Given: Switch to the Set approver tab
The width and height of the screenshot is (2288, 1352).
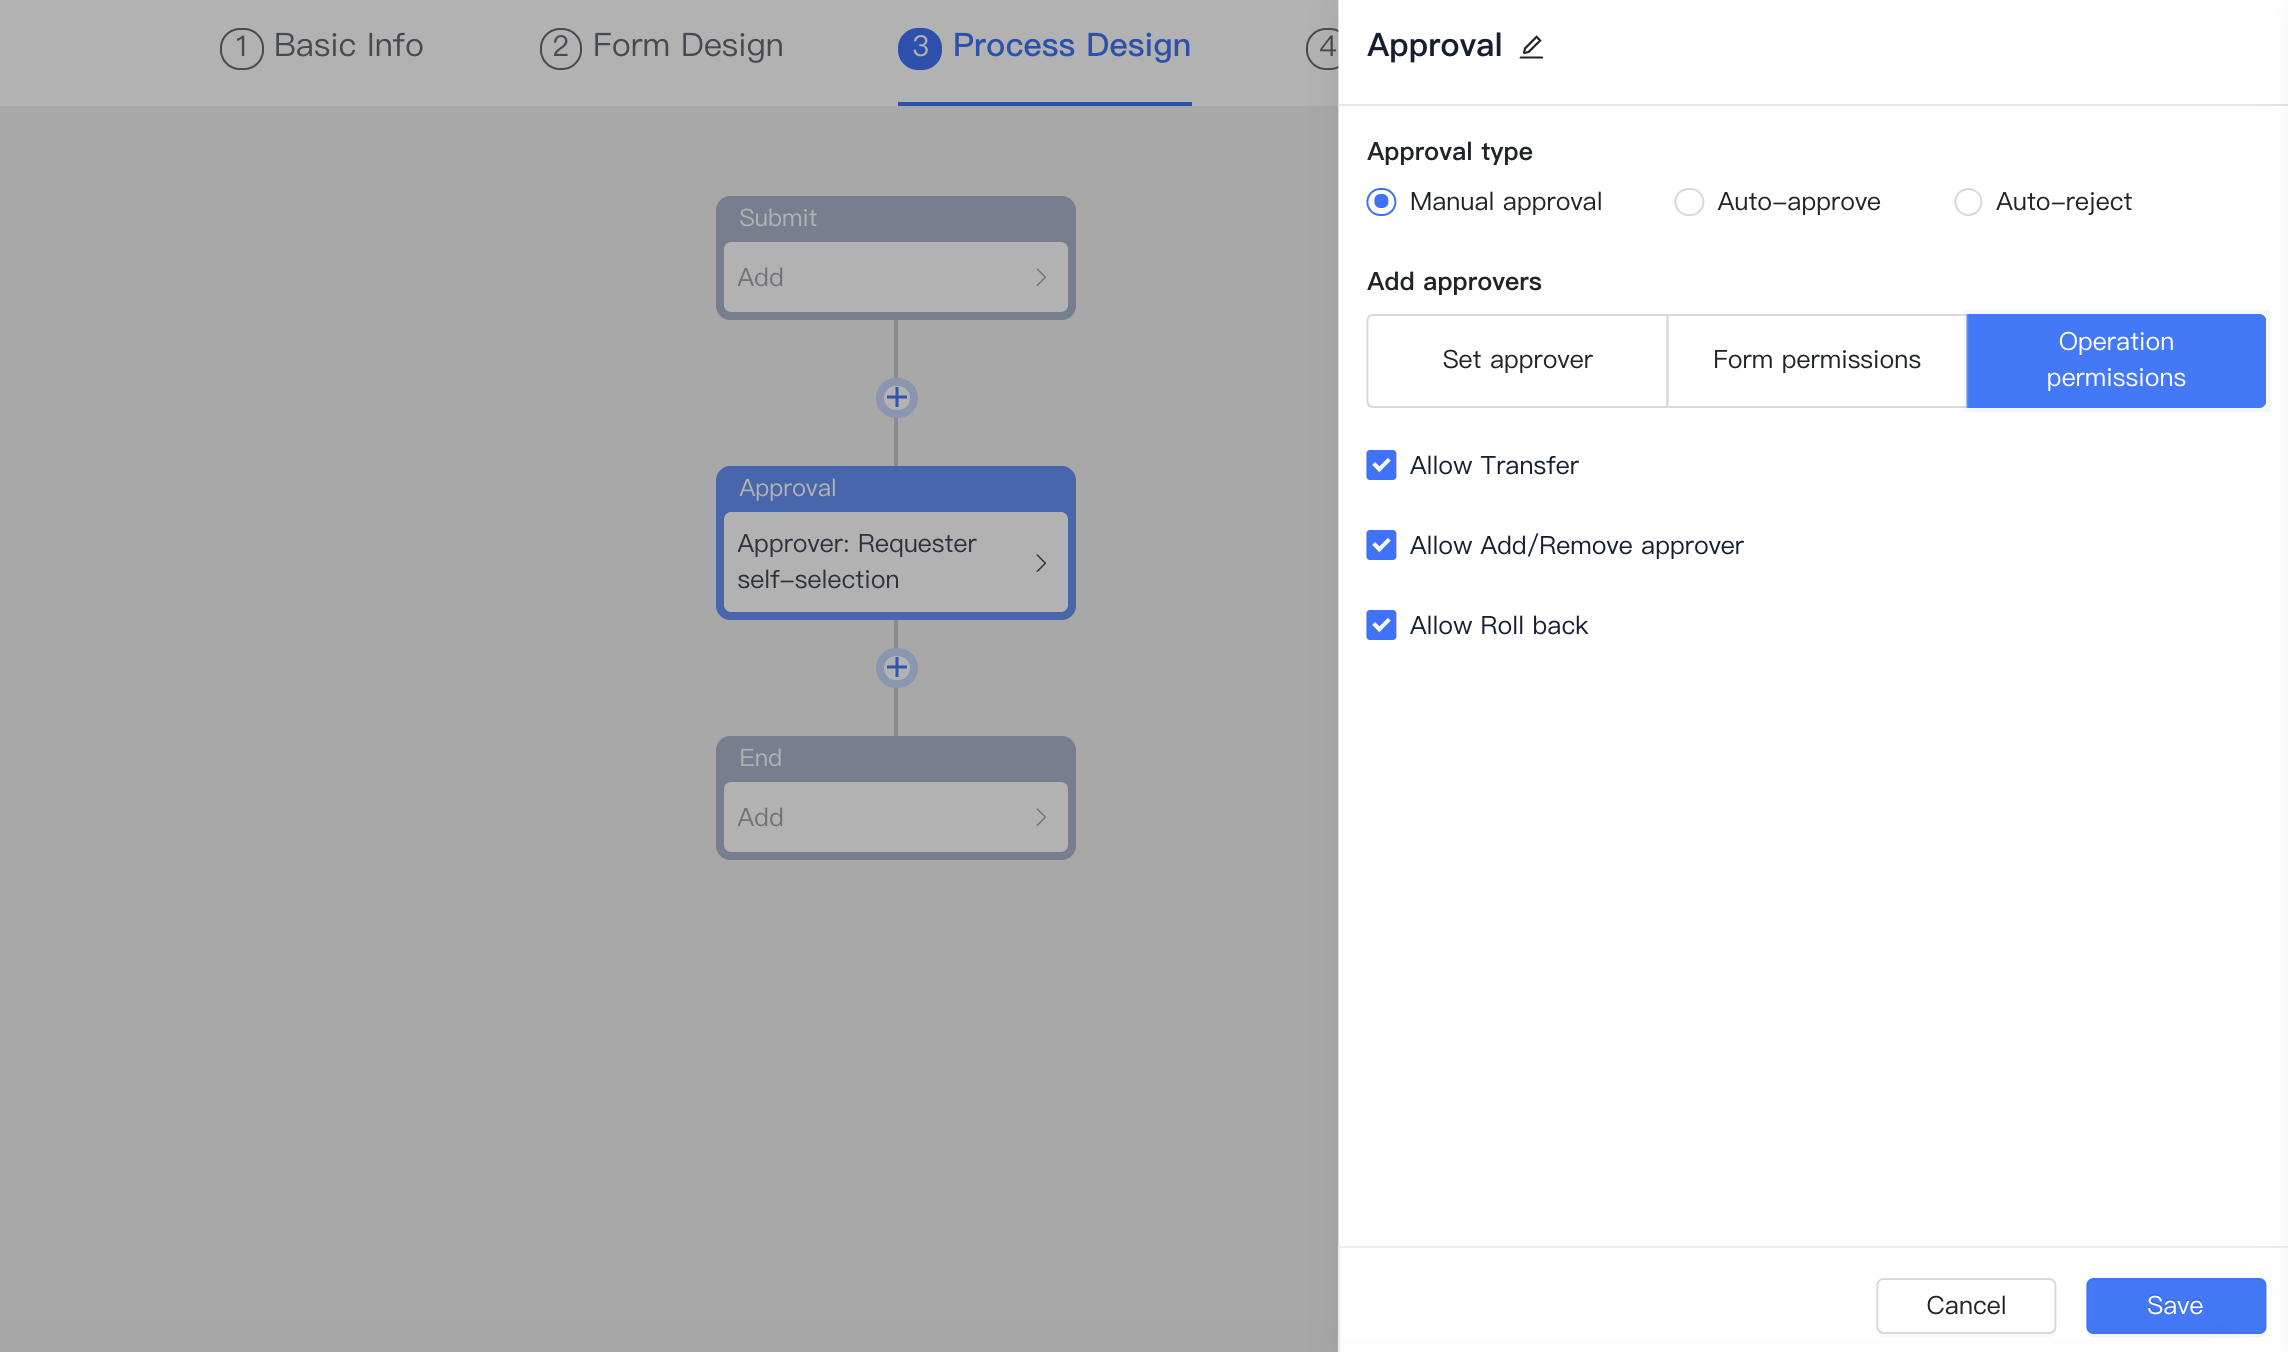Looking at the screenshot, I should [1516, 360].
